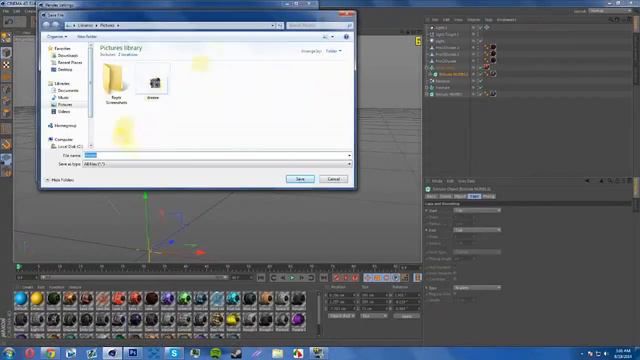Toggle Hull Inwards checkbox
Viewport: 640px width, 360px height.
coord(455,267)
